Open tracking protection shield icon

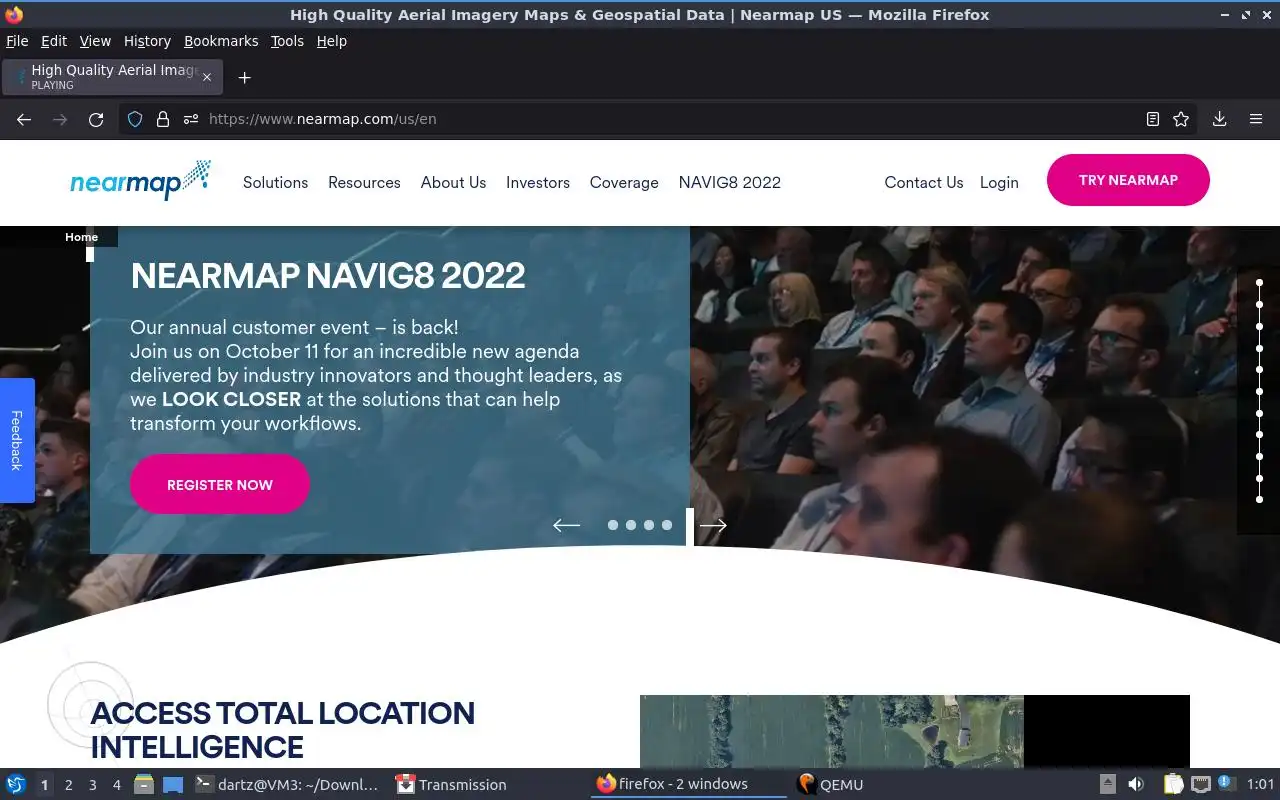pos(135,119)
